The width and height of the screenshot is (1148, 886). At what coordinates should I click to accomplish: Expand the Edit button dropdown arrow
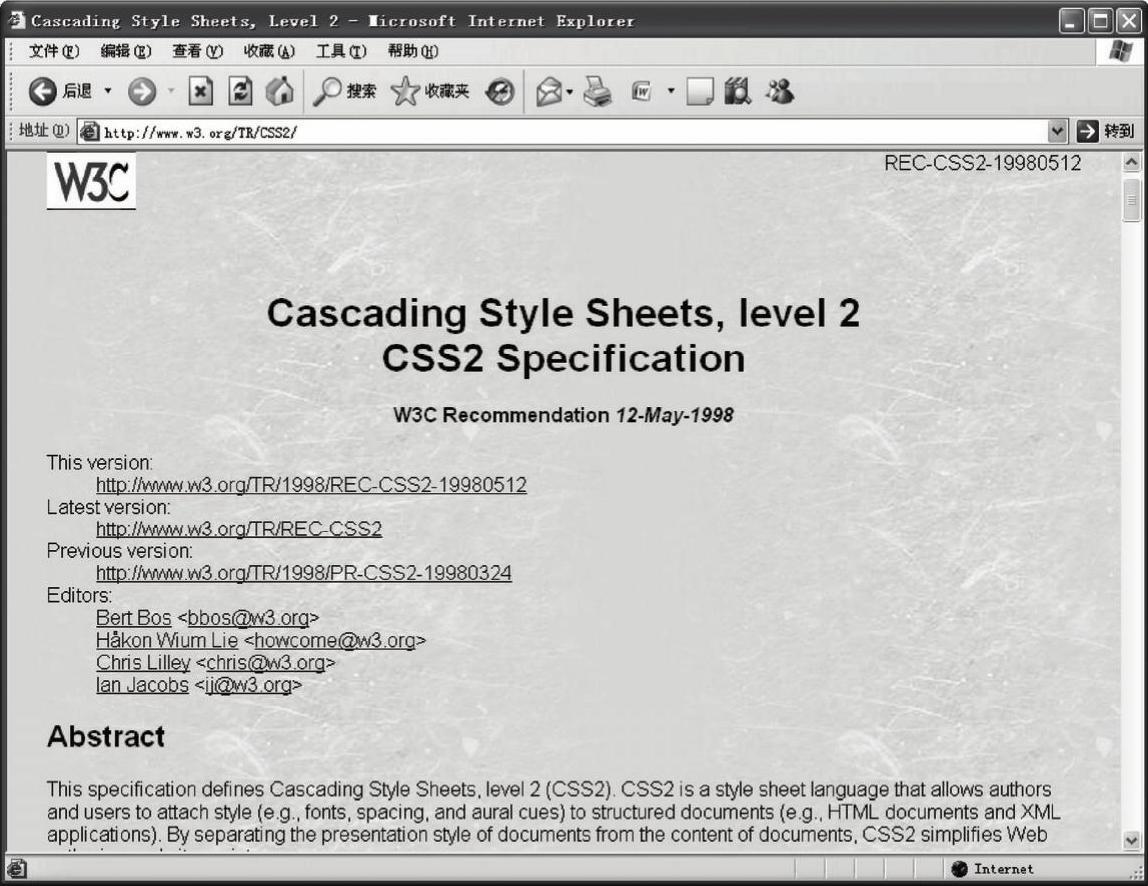[671, 92]
